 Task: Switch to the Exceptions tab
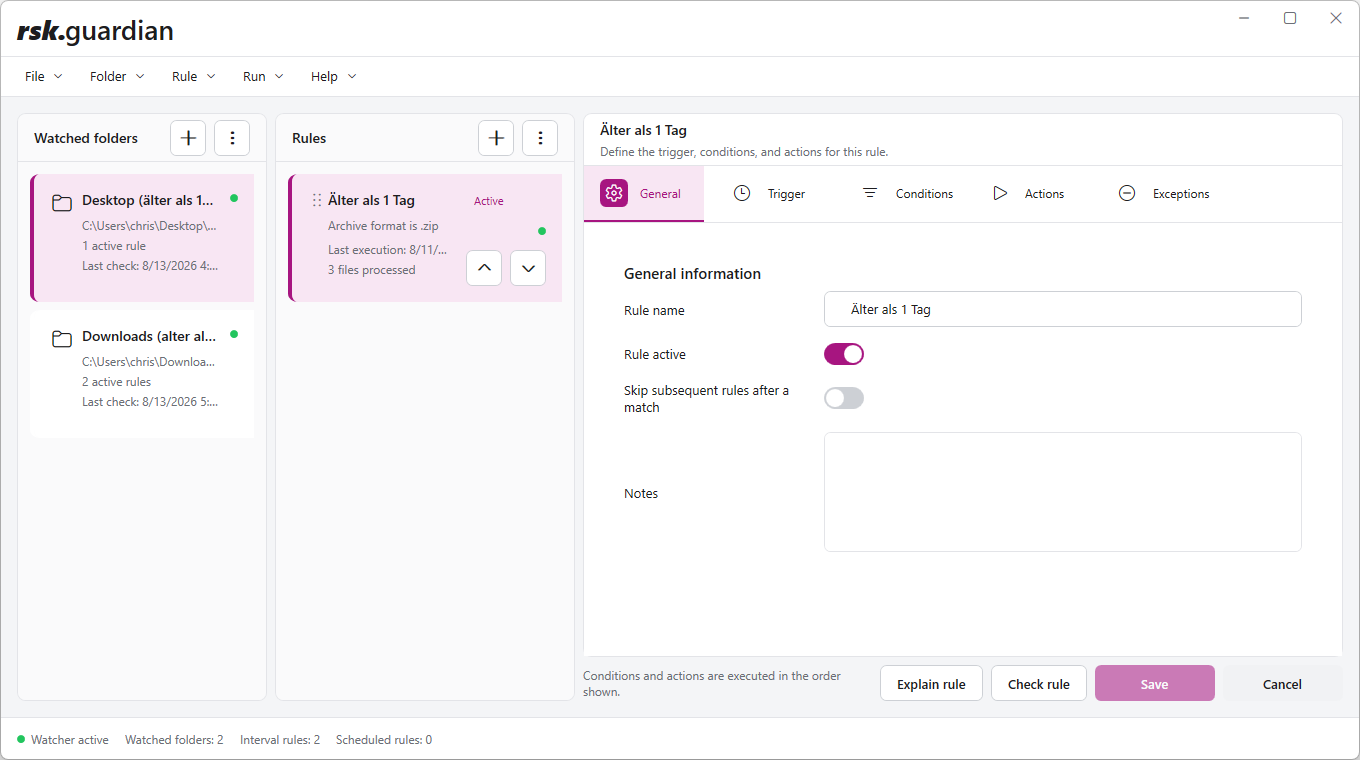(1163, 193)
